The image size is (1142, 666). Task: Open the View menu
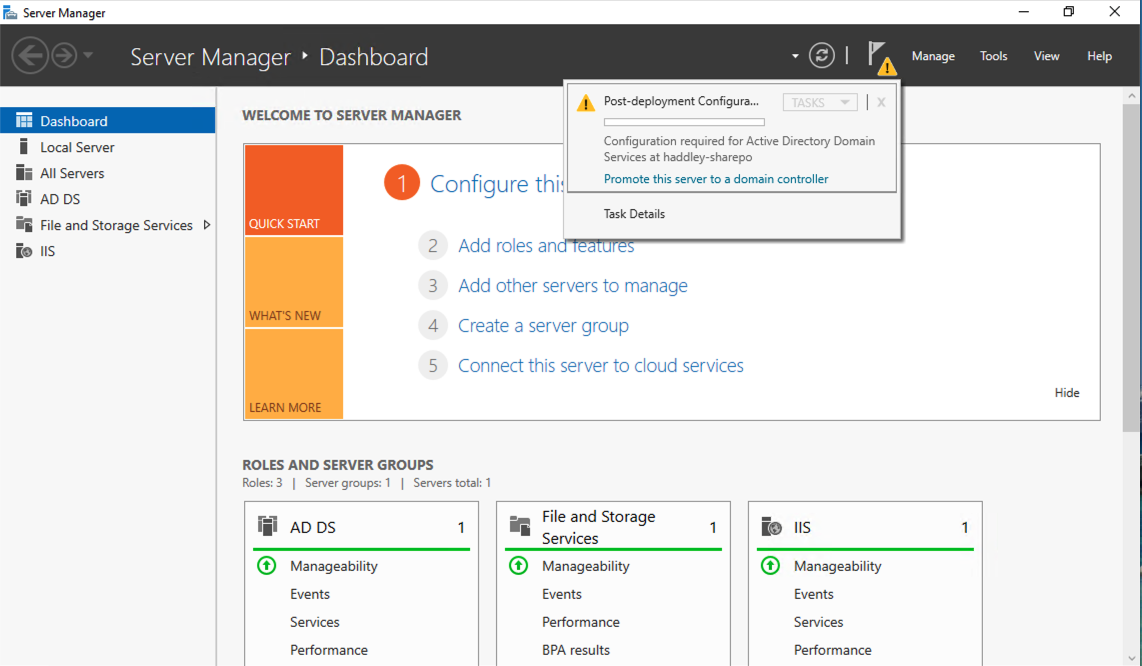(1047, 56)
